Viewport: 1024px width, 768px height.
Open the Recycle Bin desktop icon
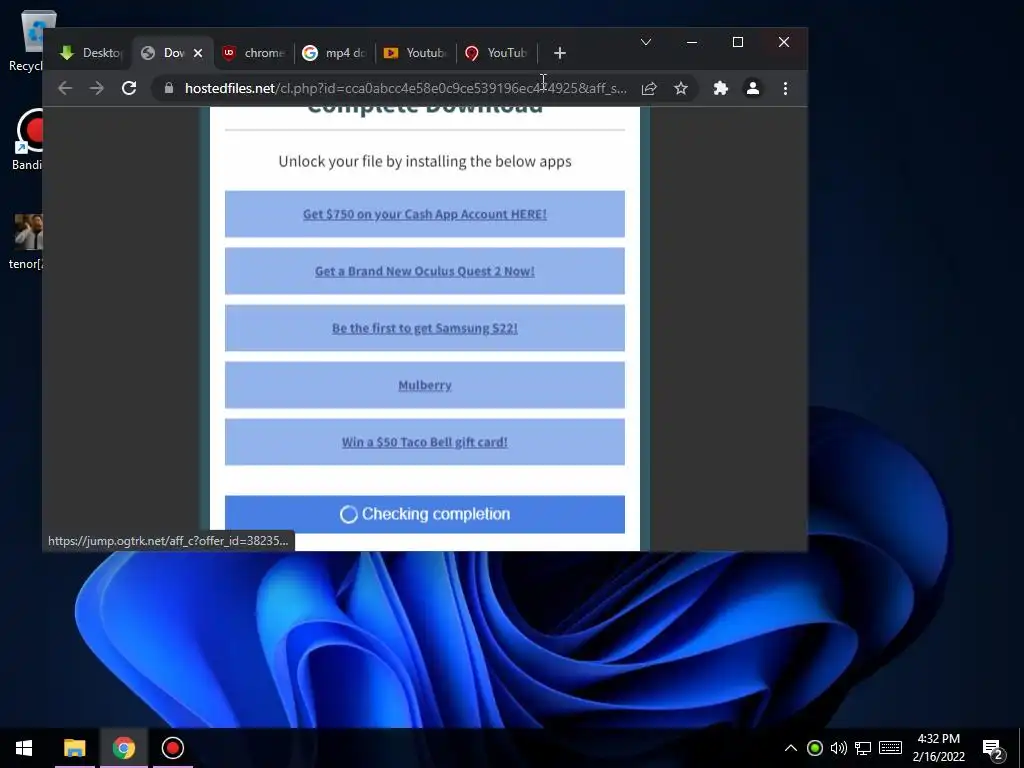(29, 40)
